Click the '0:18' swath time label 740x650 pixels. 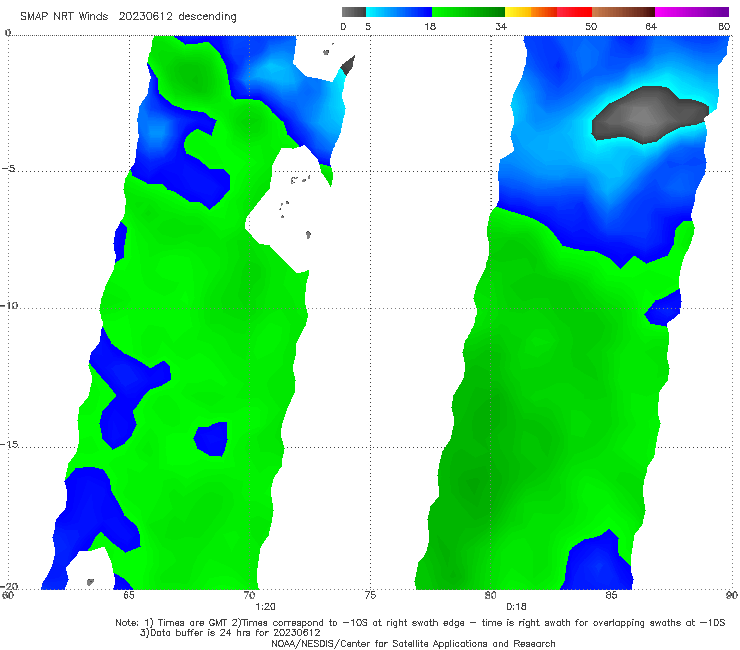(x=516, y=607)
